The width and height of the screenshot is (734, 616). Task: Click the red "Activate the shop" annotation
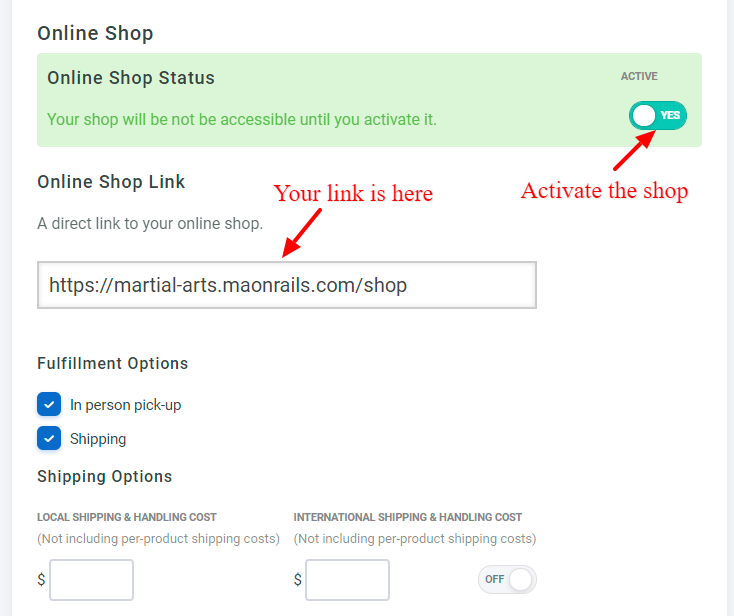604,190
